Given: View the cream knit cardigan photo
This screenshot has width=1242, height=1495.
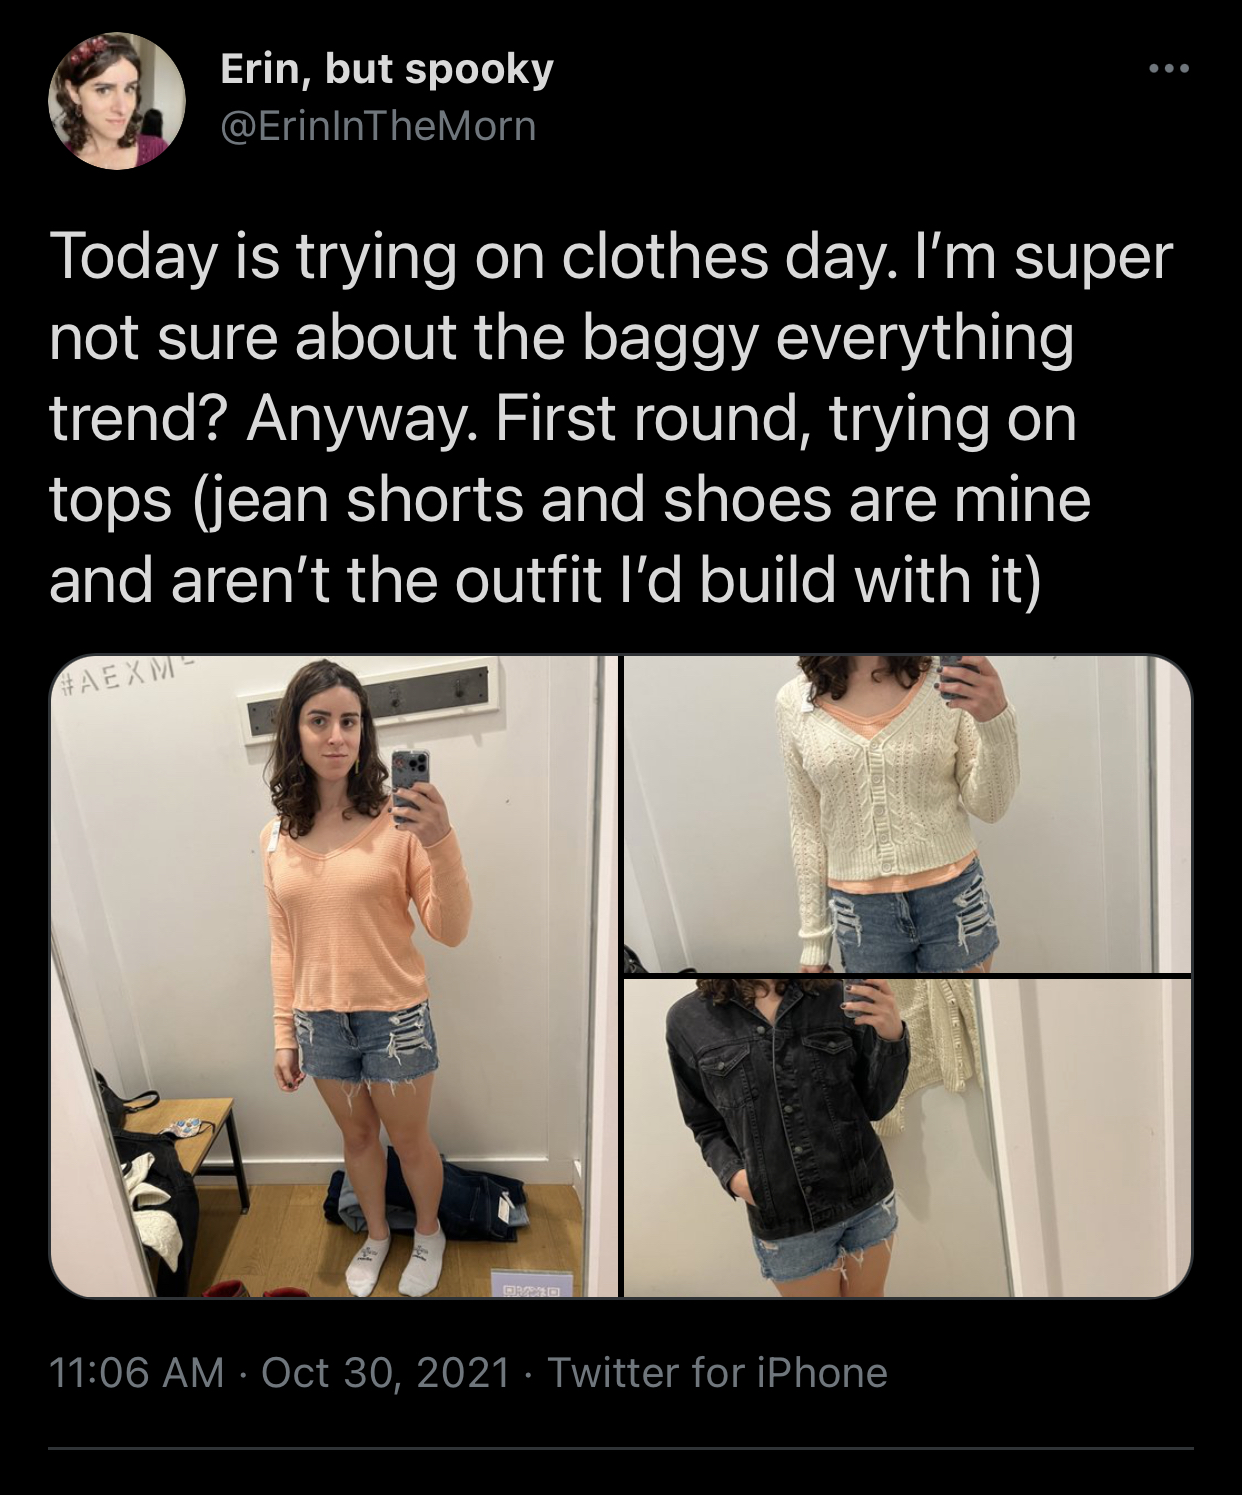Looking at the screenshot, I should point(908,814).
